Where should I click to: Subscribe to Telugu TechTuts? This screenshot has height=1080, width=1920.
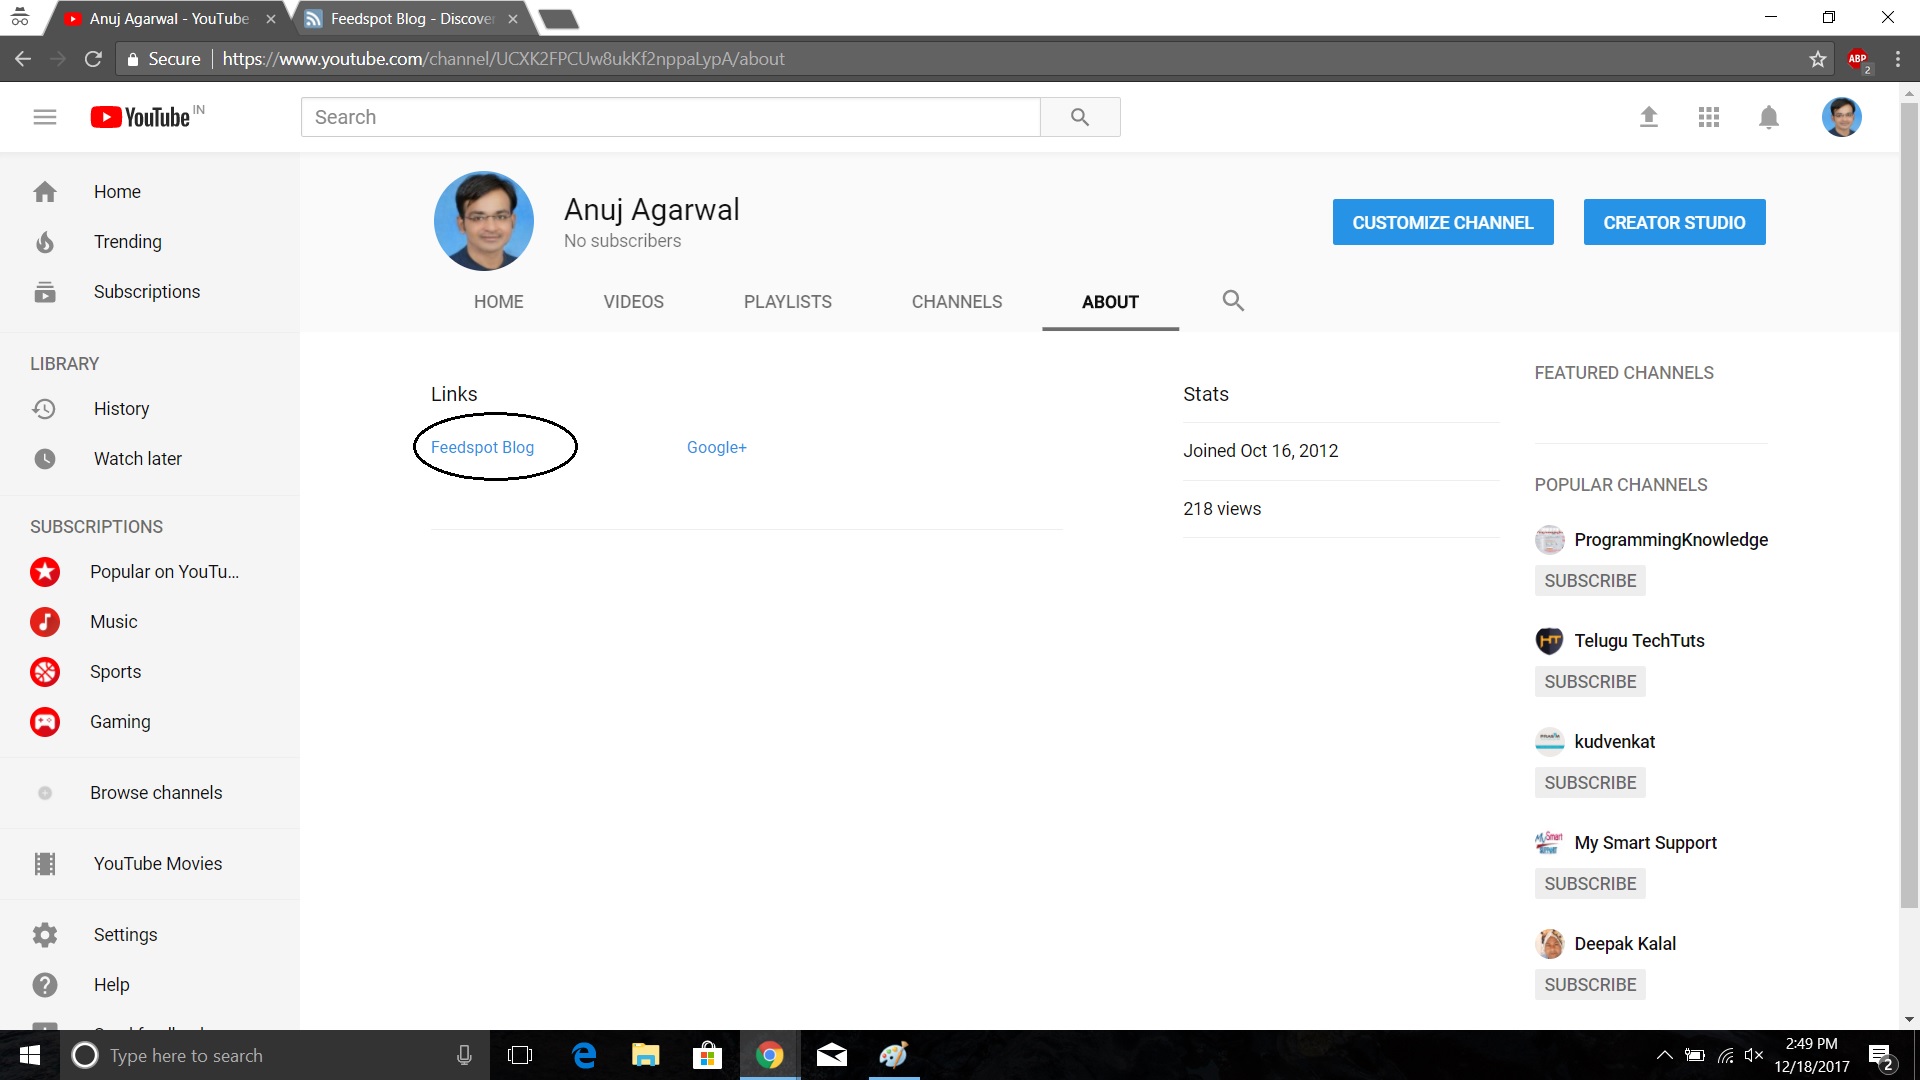(1590, 682)
